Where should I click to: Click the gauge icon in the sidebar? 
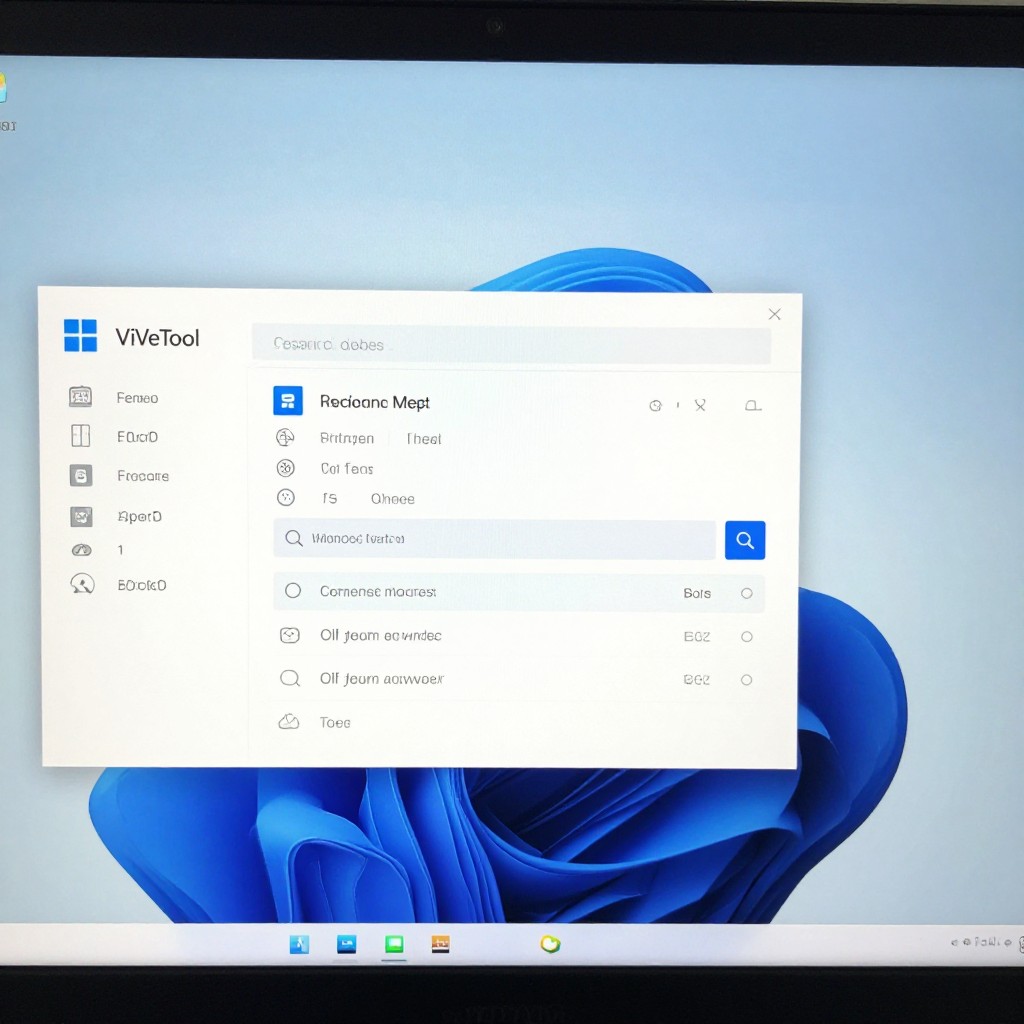82,550
